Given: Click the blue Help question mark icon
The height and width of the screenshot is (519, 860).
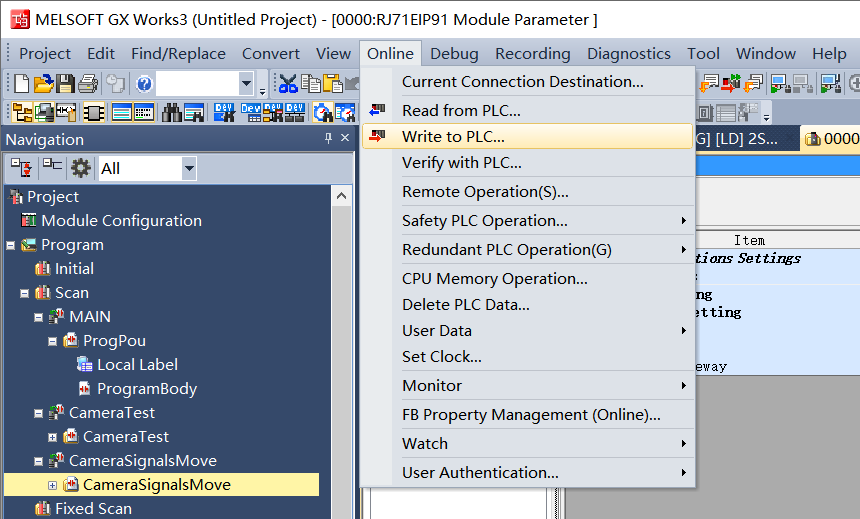Looking at the screenshot, I should (144, 84).
